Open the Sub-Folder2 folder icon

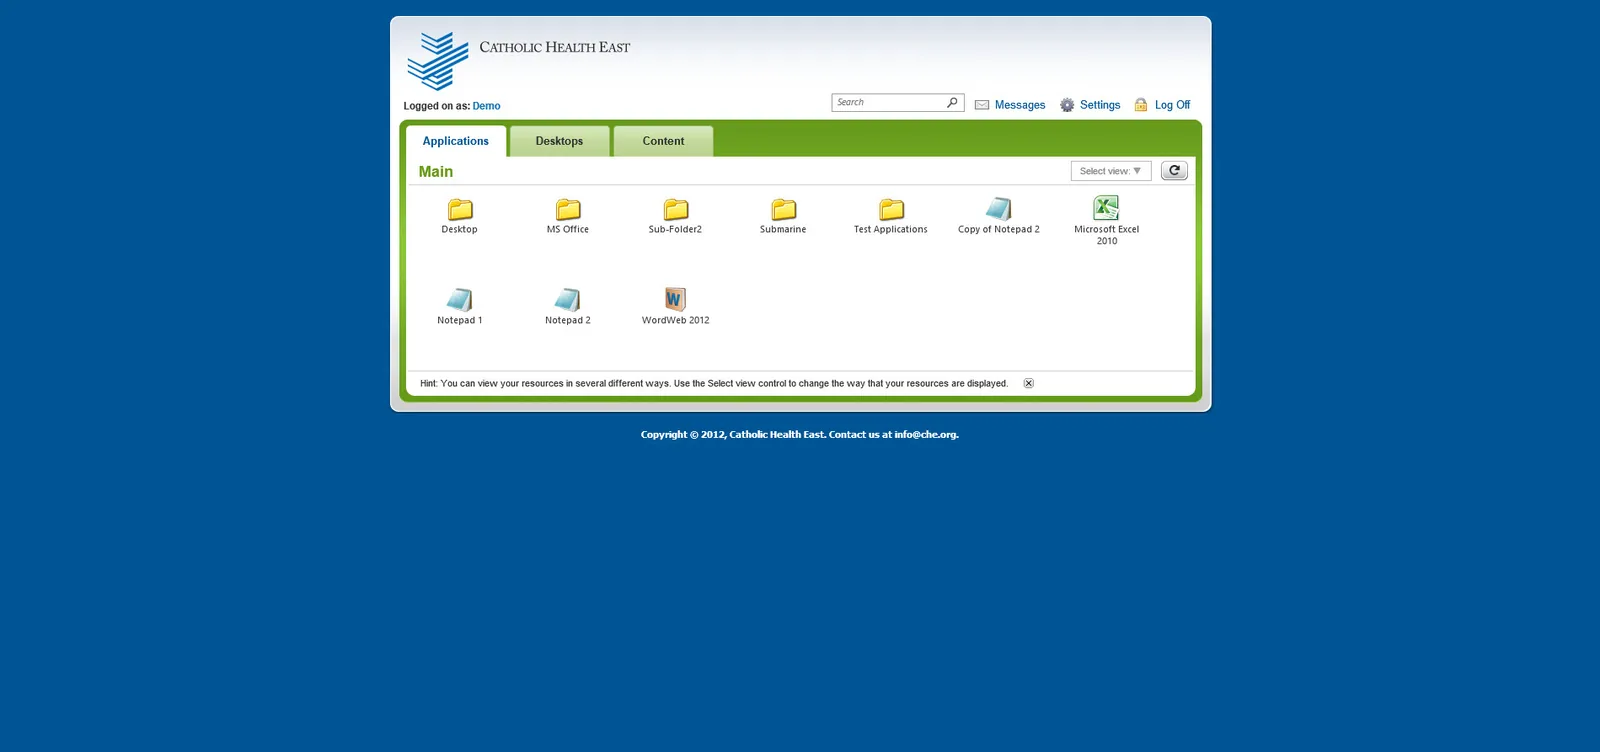tap(676, 209)
